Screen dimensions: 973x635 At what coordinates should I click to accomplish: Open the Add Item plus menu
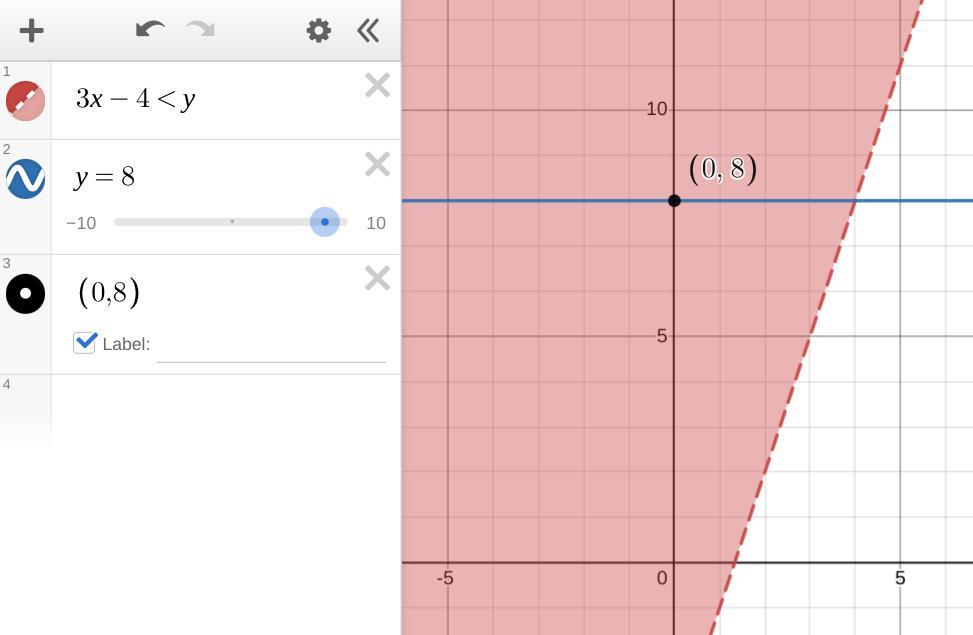[31, 30]
